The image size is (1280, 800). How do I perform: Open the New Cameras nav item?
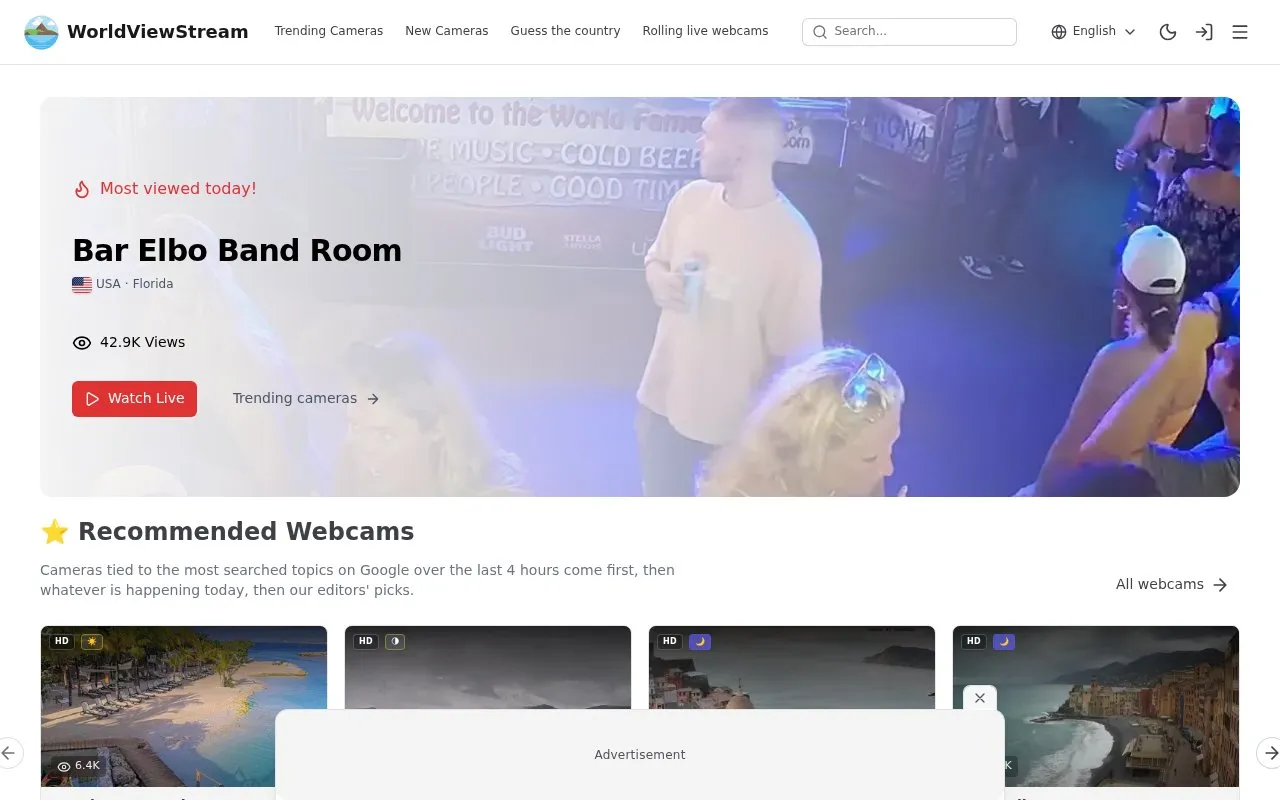click(x=447, y=31)
